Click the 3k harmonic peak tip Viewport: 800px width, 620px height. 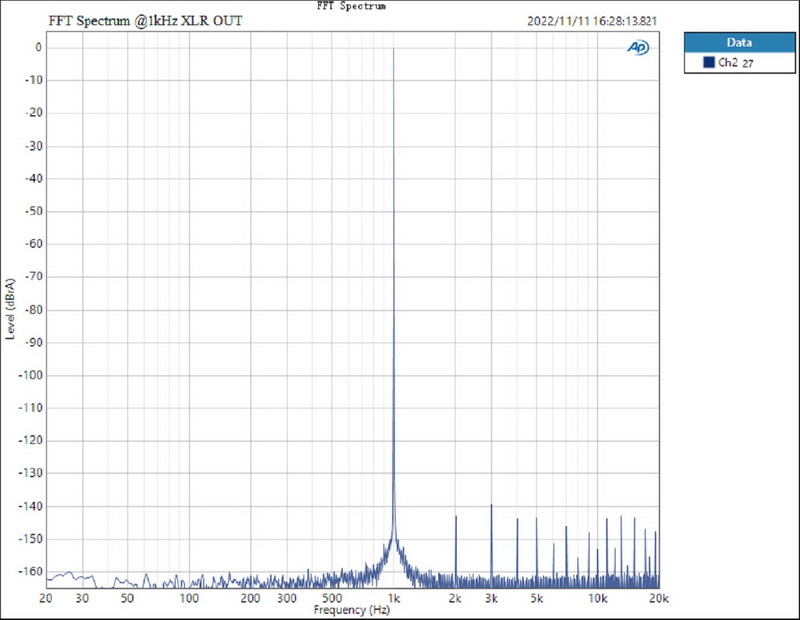coord(492,505)
